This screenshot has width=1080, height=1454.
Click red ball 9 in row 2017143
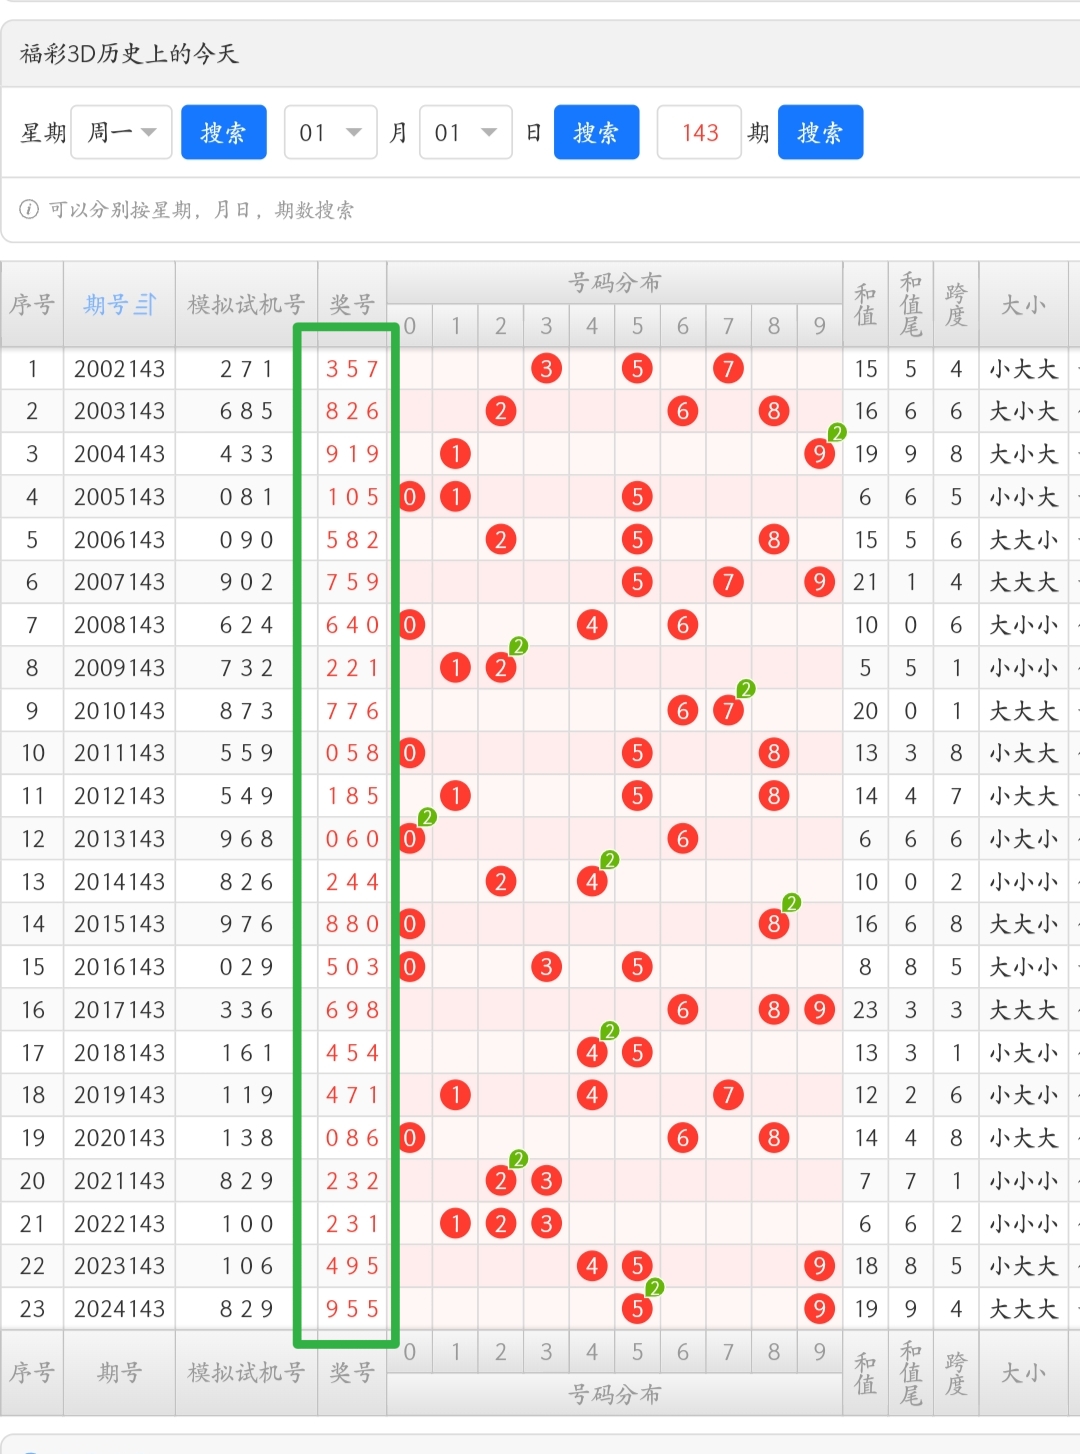(819, 1010)
